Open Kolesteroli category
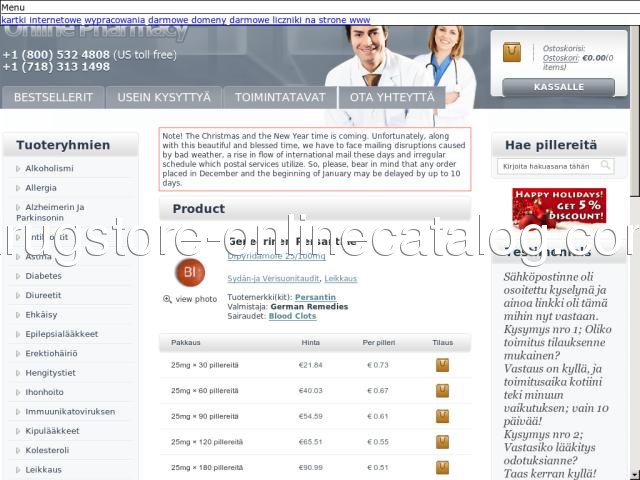 (x=47, y=450)
